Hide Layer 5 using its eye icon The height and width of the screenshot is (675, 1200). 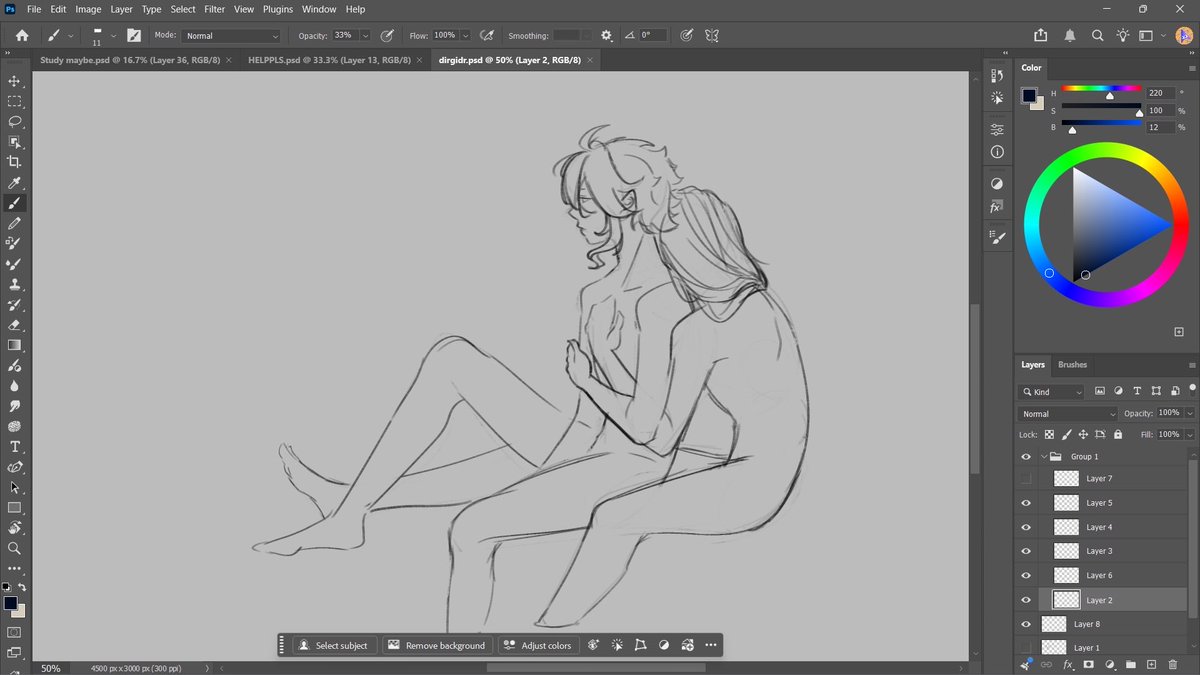[x=1026, y=503]
